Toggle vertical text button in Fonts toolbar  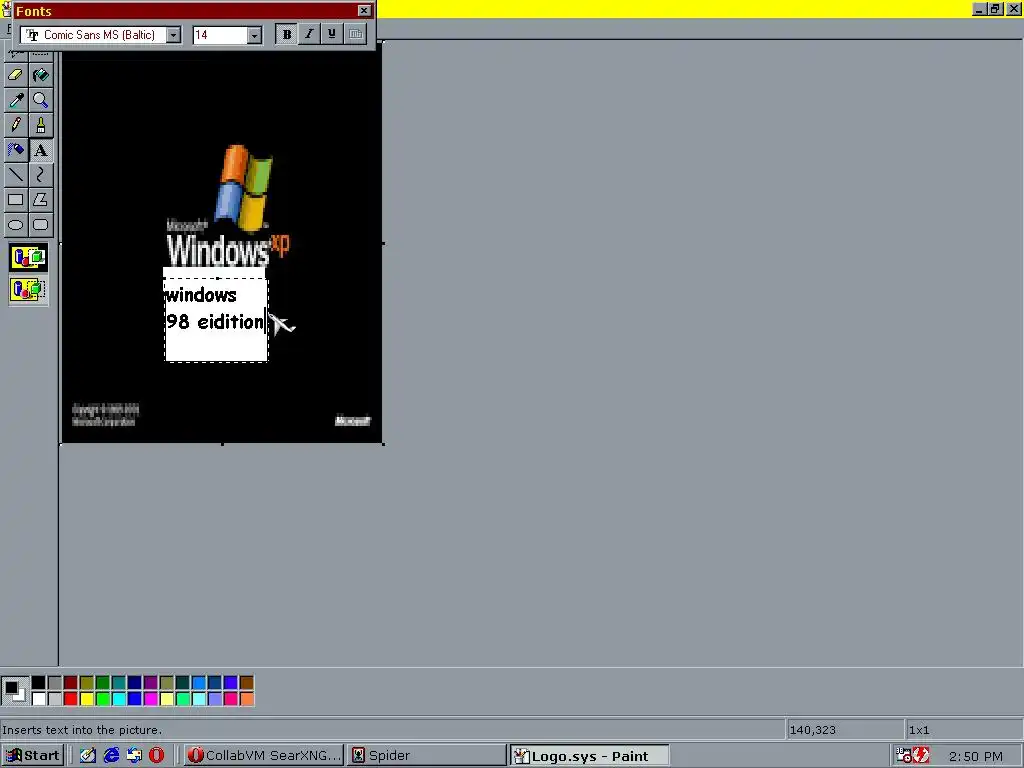click(355, 35)
